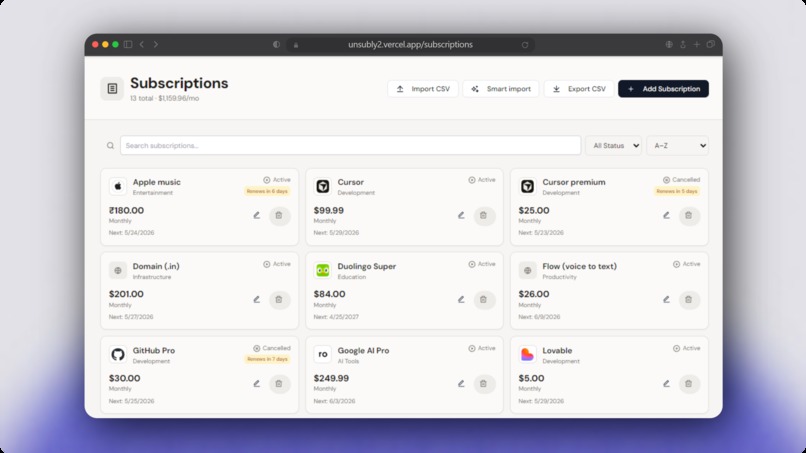Screen dimensions: 806x453
Task: Open Smart import
Action: click(x=501, y=88)
